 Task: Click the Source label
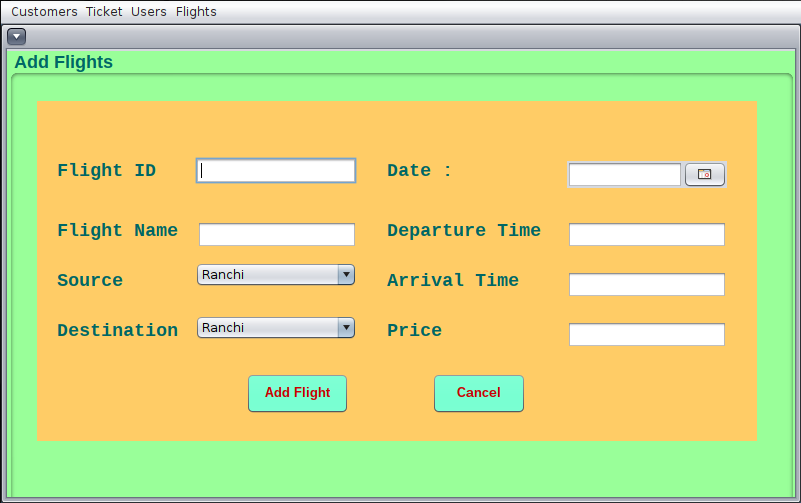pos(90,280)
